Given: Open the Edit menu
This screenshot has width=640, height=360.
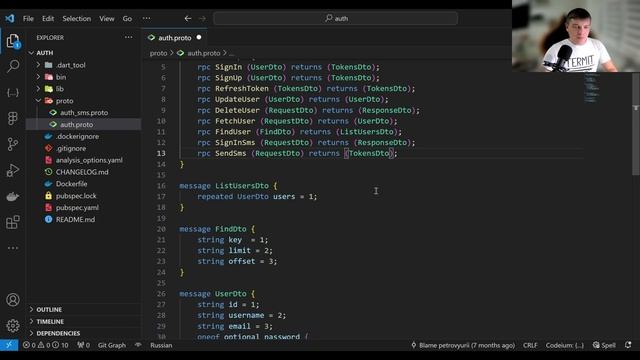Looking at the screenshot, I should pos(48,18).
